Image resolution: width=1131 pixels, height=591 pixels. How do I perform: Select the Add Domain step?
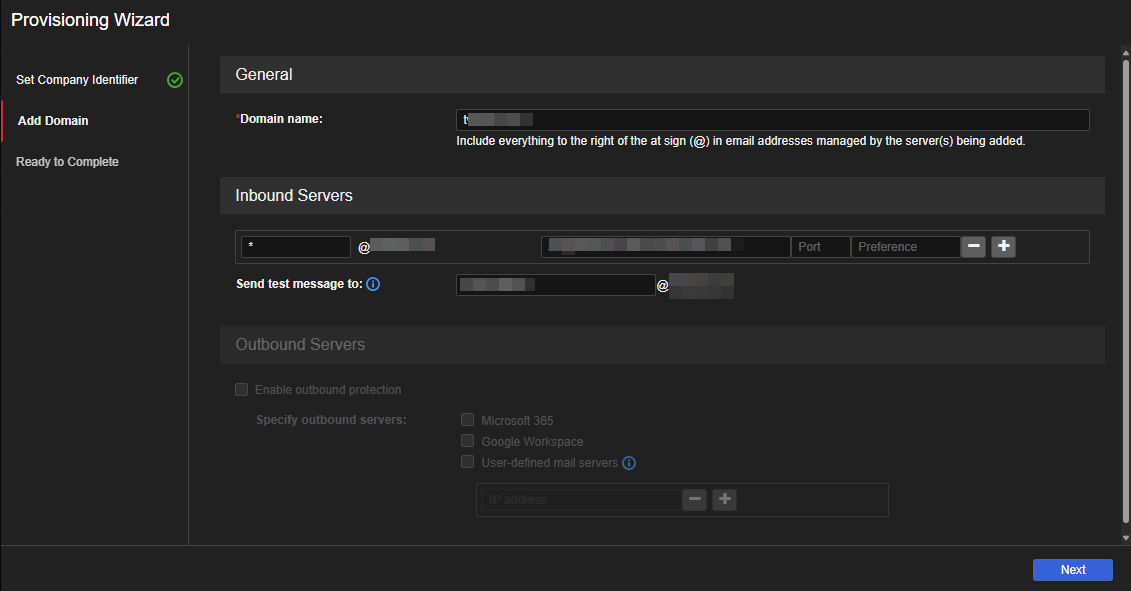click(x=53, y=121)
